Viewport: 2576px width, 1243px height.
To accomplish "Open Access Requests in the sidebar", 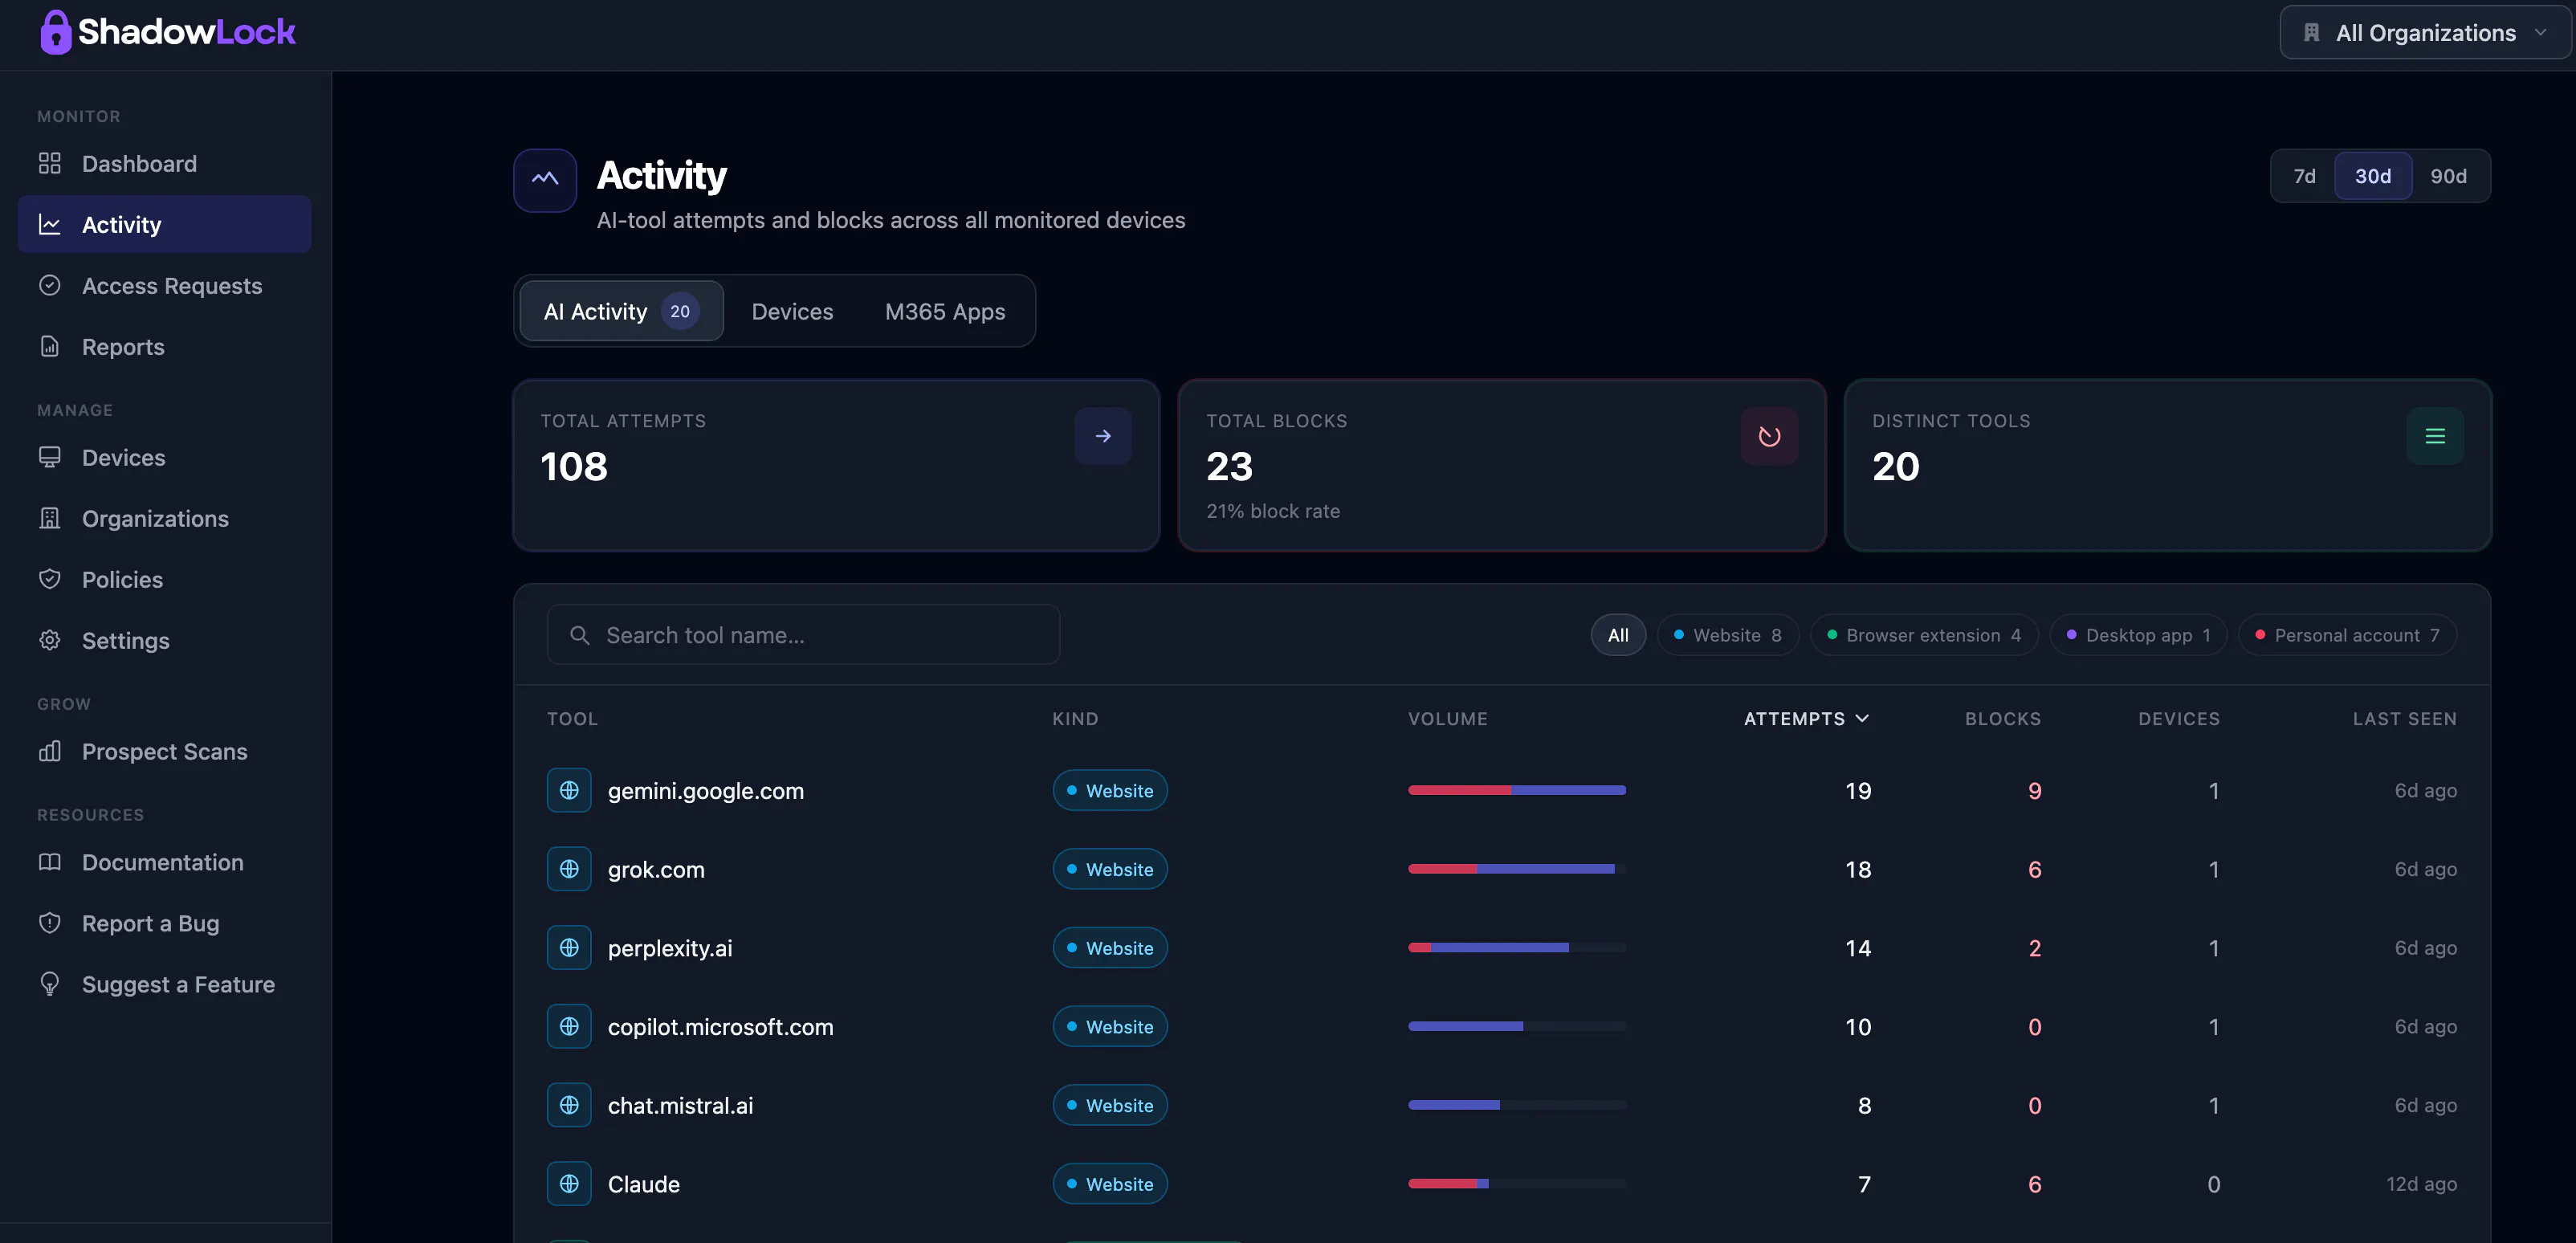I will (x=165, y=285).
